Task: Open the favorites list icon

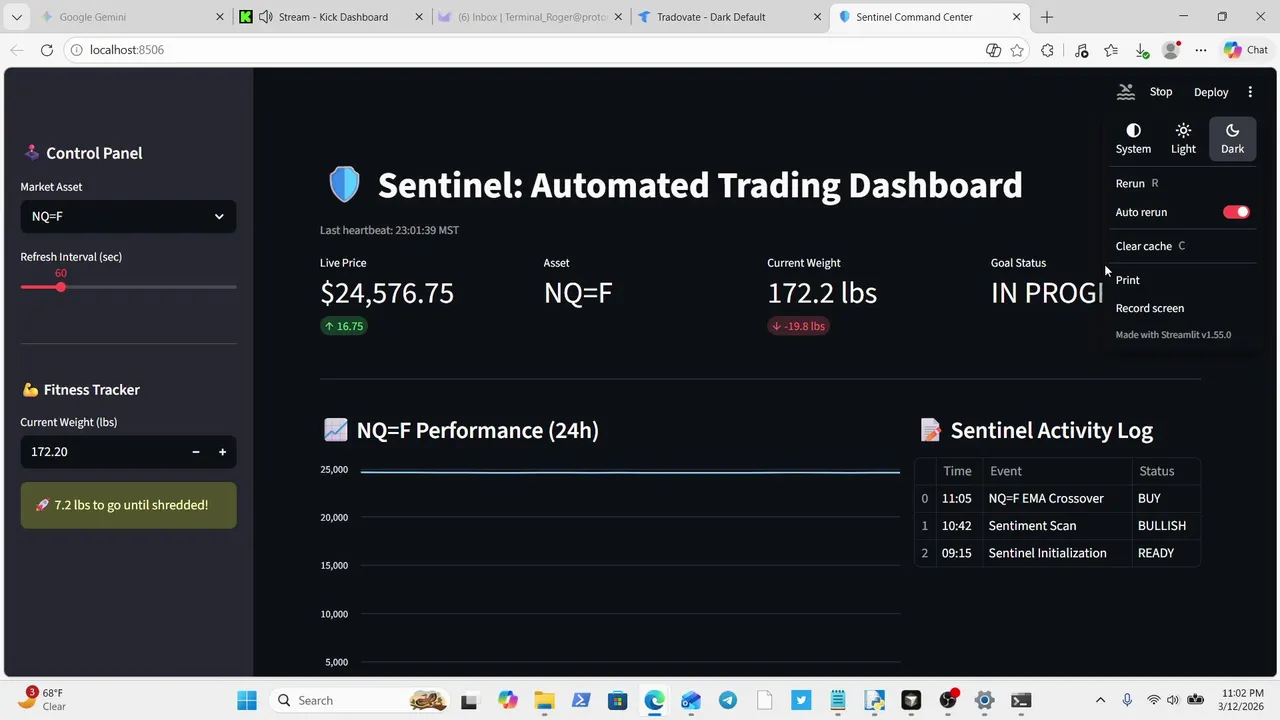Action: 1111,50
